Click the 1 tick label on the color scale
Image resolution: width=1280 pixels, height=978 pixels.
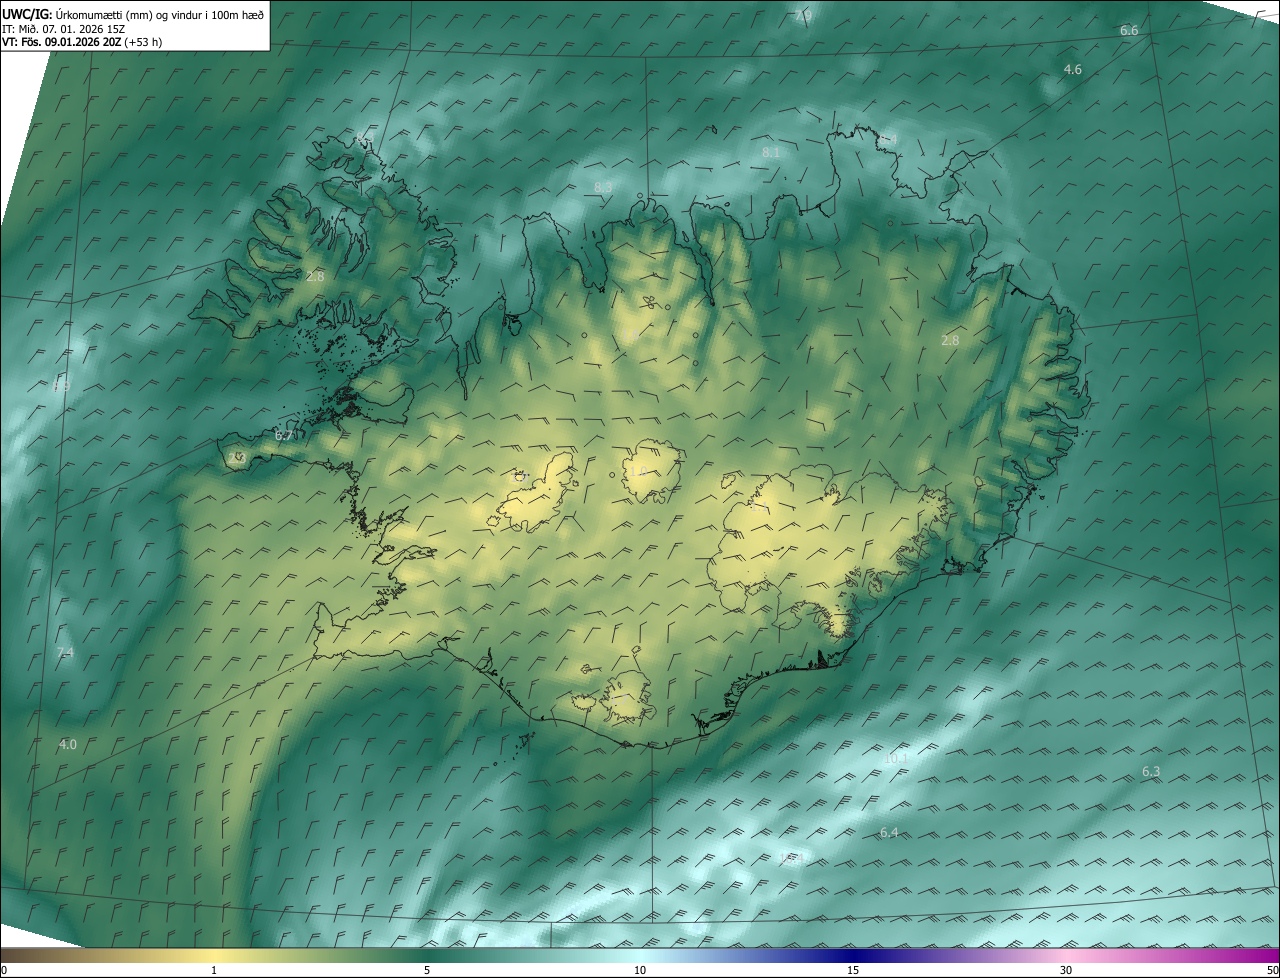point(214,970)
